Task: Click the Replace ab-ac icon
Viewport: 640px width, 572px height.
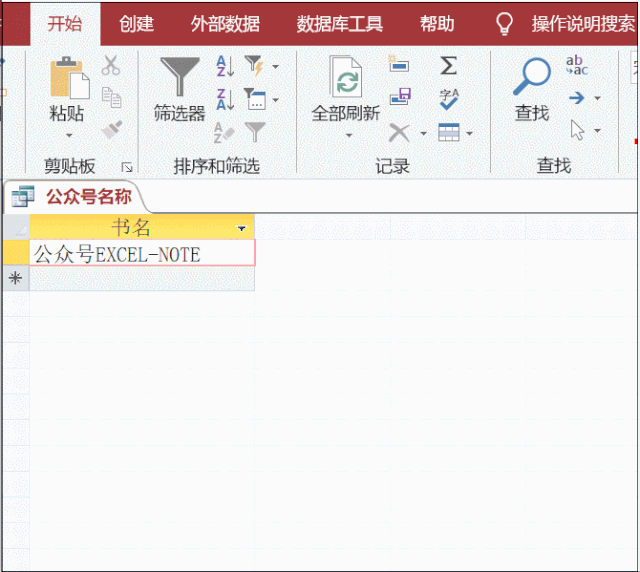Action: (577, 65)
